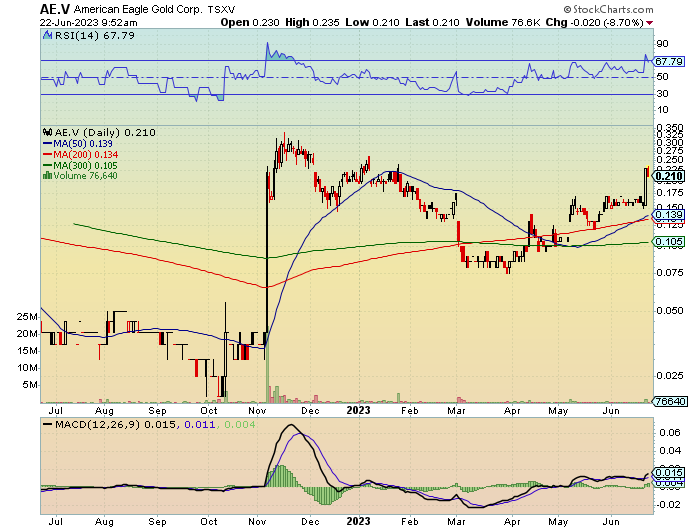This screenshot has height=530, width=700.
Task: Click the MA(50) 0.139 legend entry
Action: click(78, 143)
